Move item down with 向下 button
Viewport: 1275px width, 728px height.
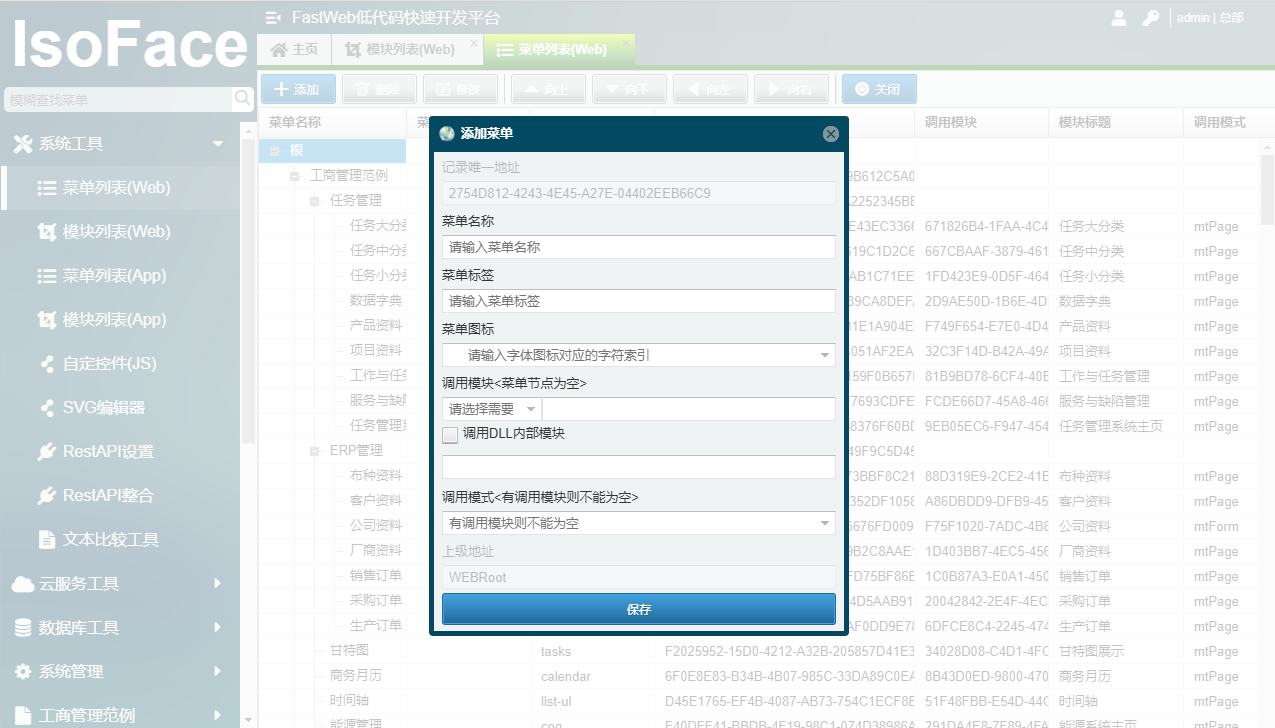tap(629, 89)
